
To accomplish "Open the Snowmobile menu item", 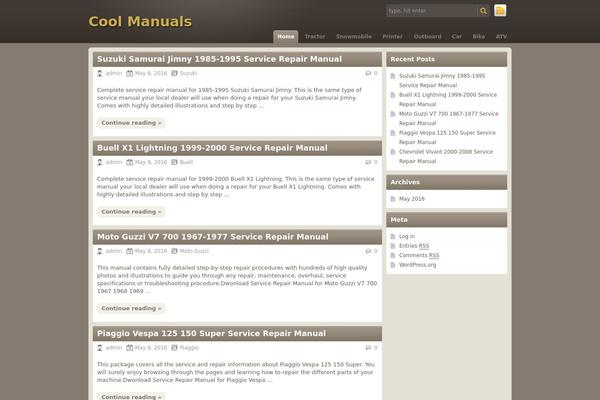I will pos(354,36).
